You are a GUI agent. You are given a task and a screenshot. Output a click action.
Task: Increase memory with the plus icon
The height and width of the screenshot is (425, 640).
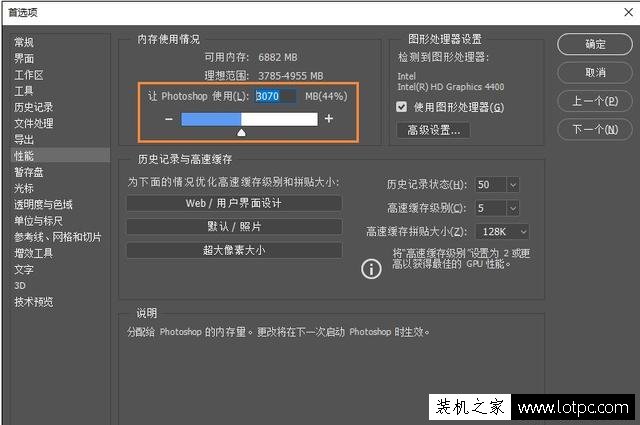click(x=329, y=119)
